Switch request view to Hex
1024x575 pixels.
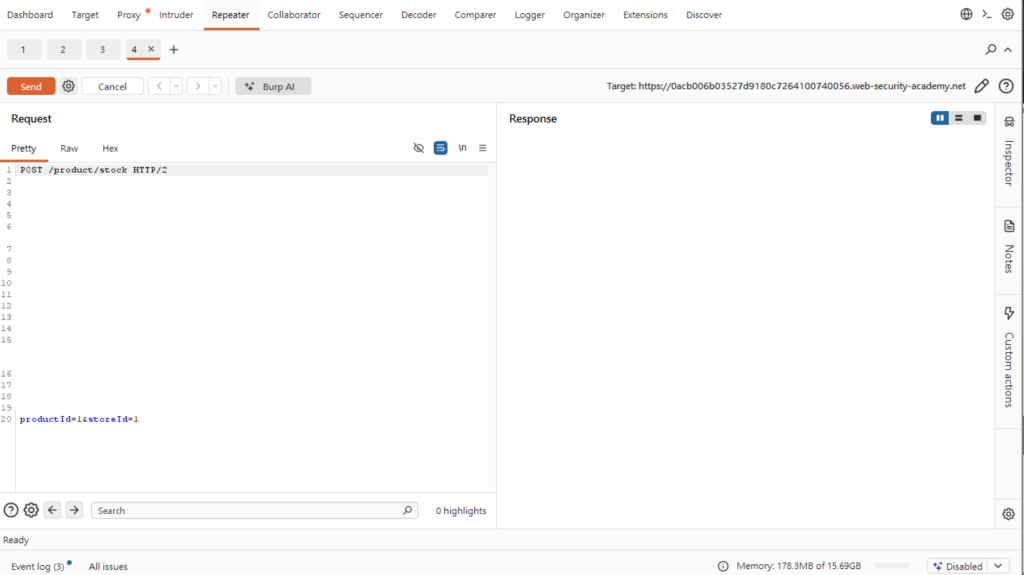[110, 148]
